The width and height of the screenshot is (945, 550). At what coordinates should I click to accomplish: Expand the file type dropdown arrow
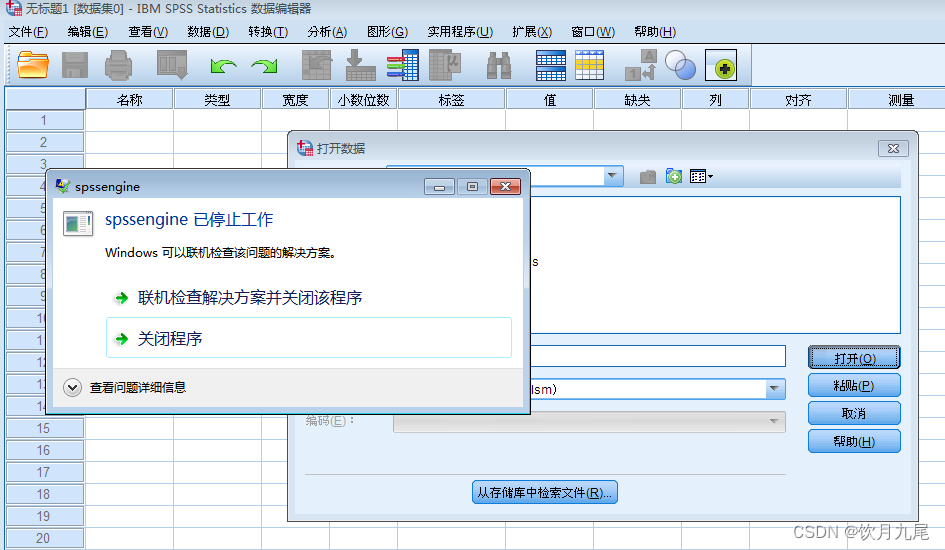pyautogui.click(x=775, y=389)
